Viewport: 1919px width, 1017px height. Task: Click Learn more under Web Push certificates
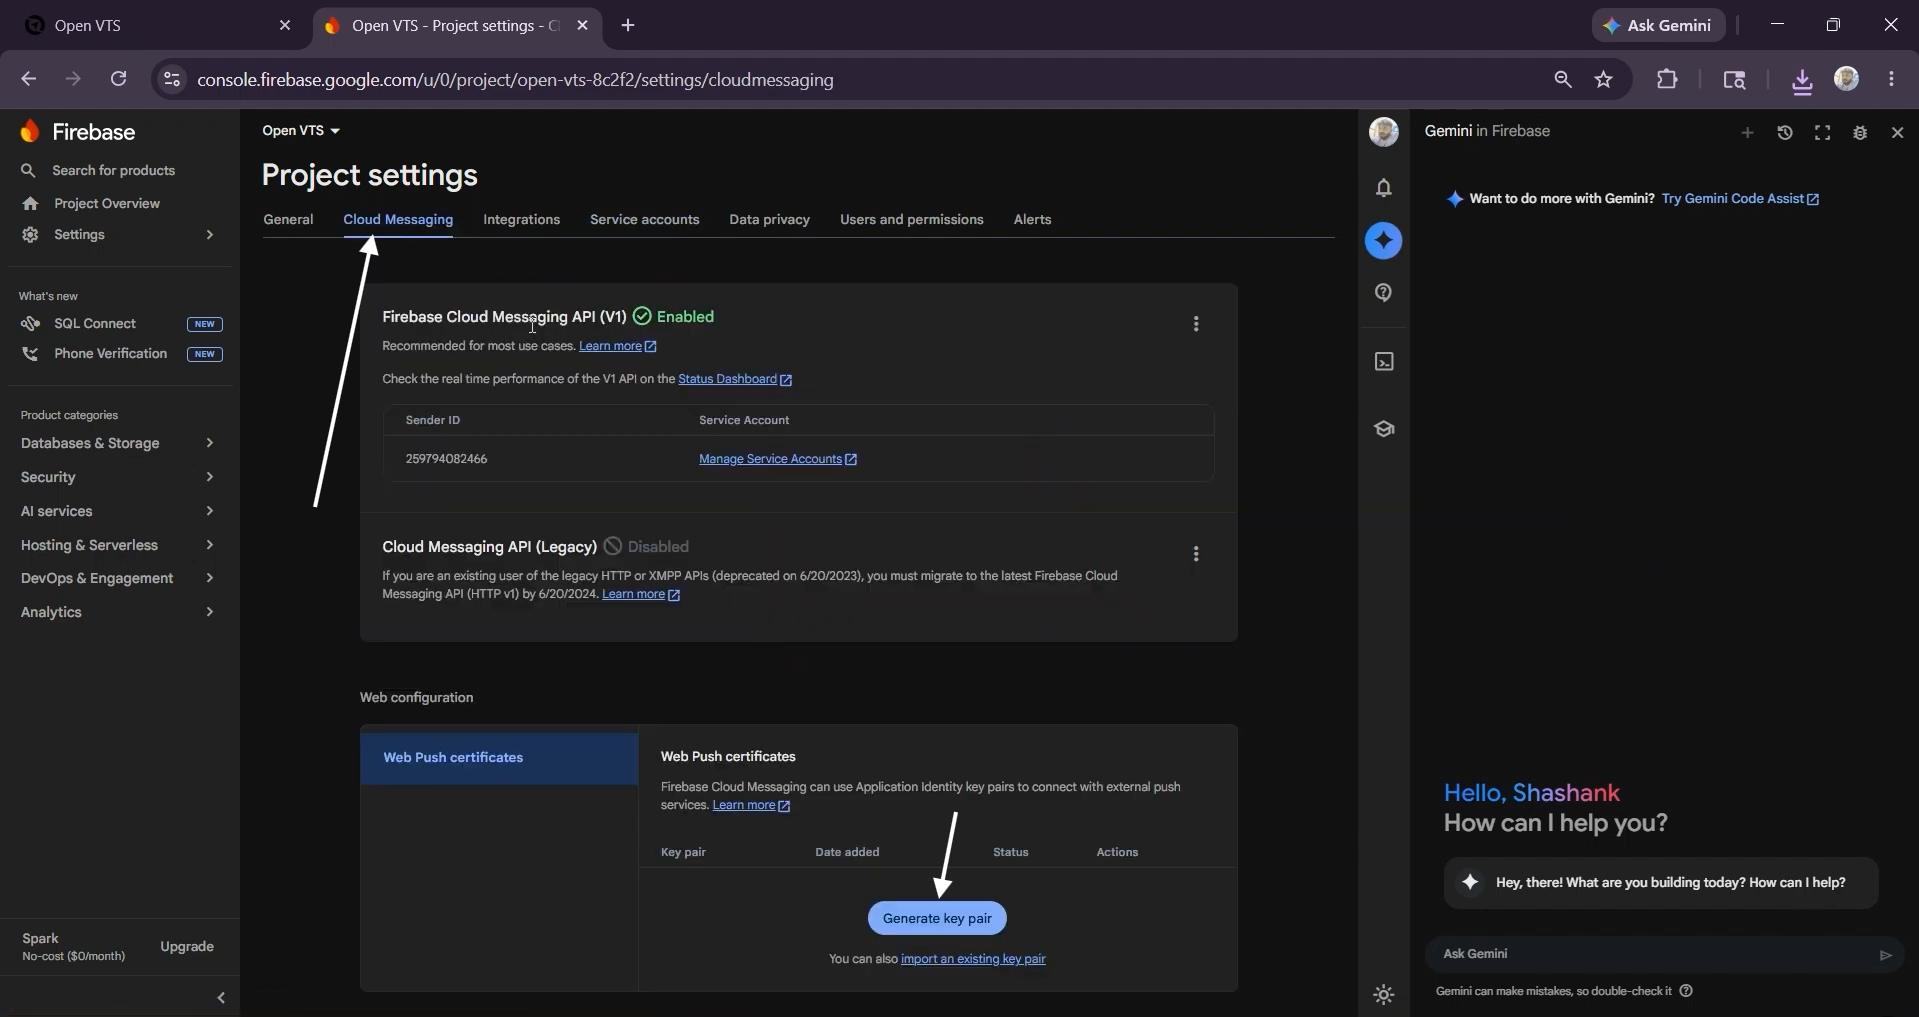[x=751, y=805]
